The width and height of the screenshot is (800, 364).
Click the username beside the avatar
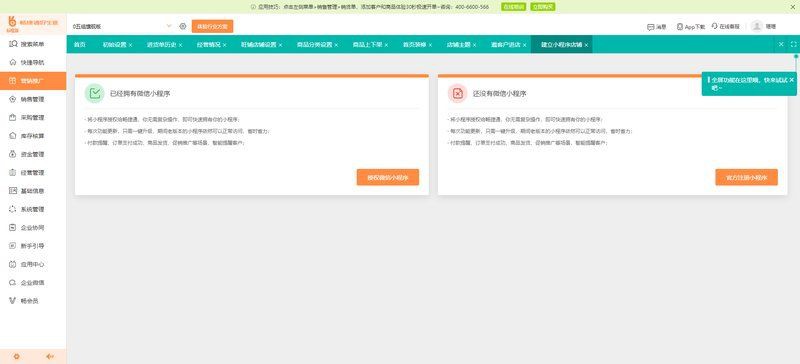click(x=770, y=27)
